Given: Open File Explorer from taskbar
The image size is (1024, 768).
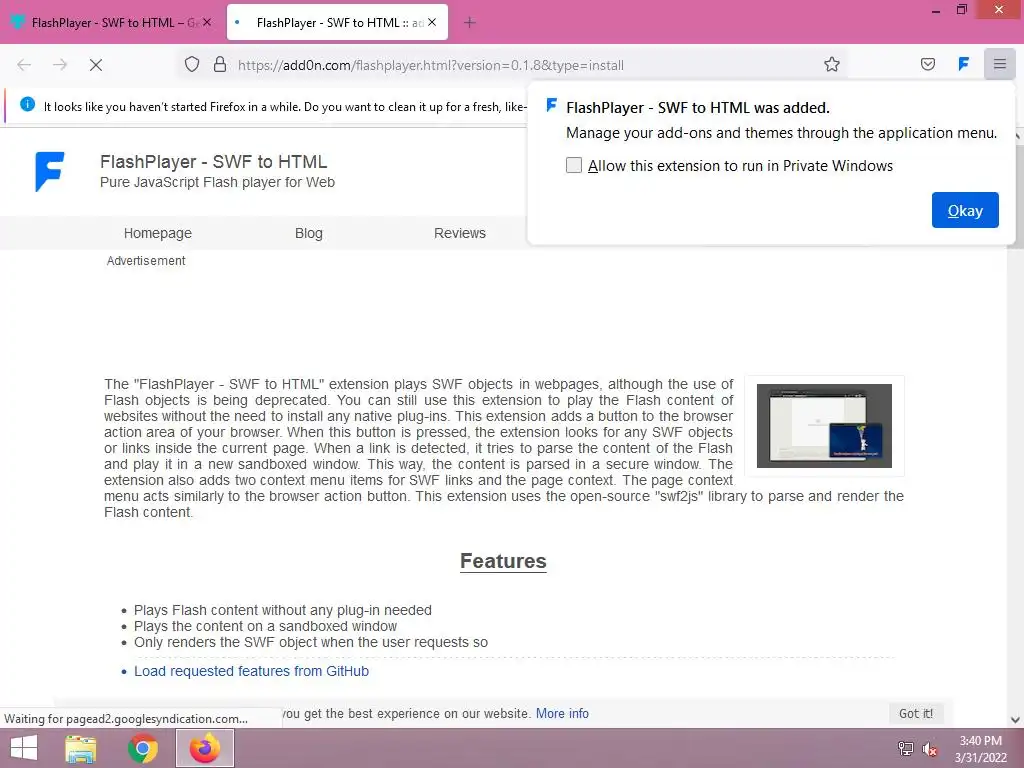Looking at the screenshot, I should click(81, 748).
